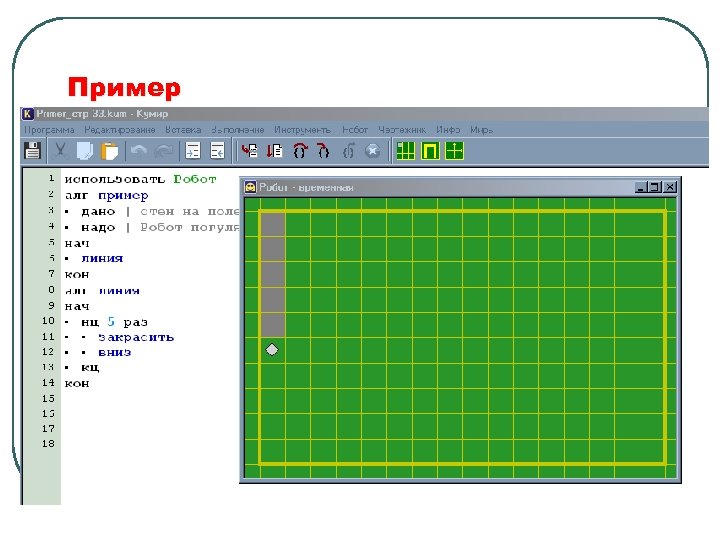Click the run program icon with red curved arrow

click(x=249, y=151)
